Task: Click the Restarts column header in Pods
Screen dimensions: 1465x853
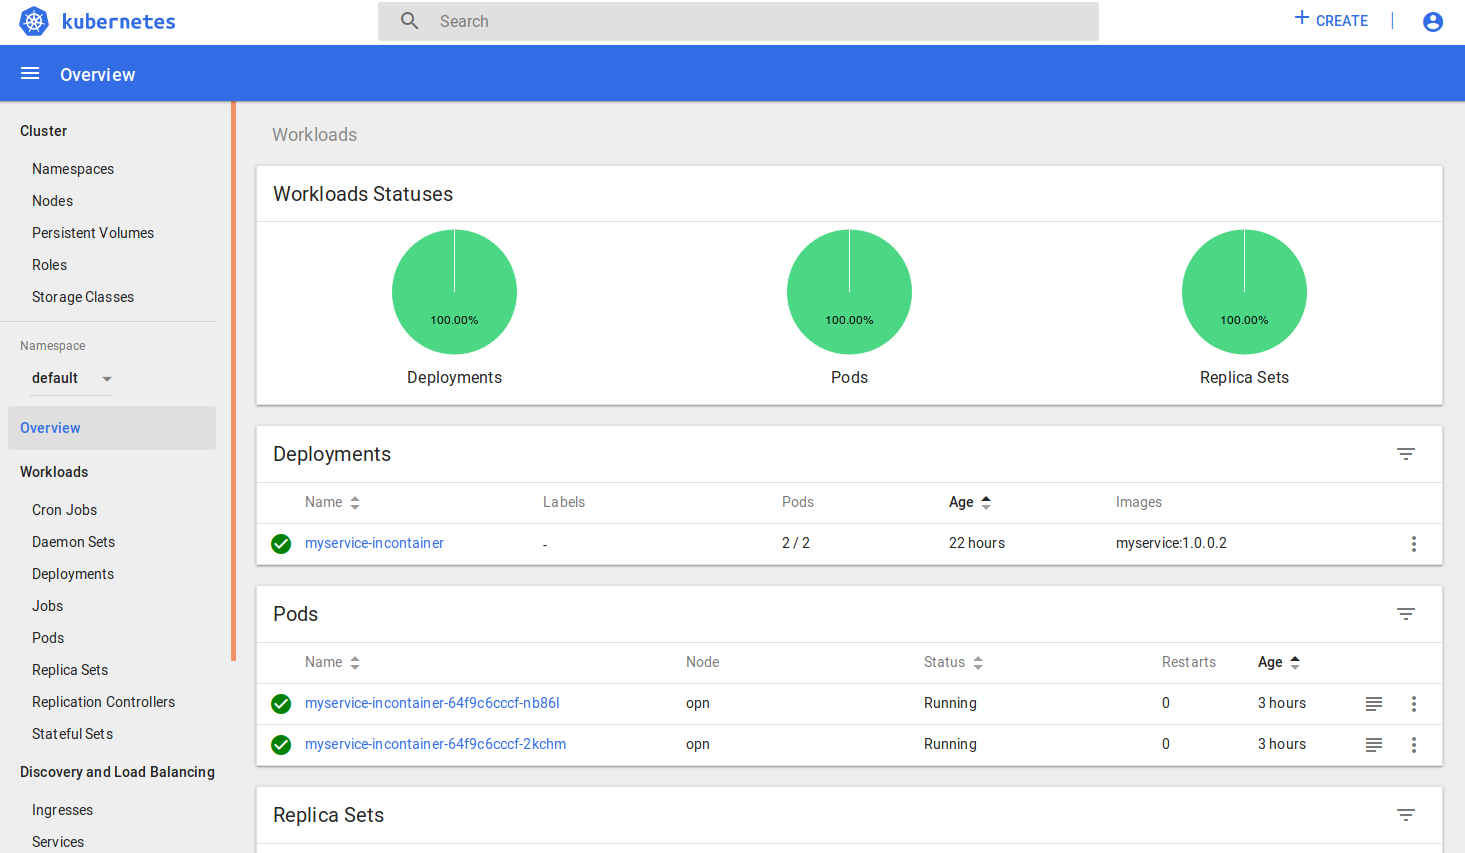Action: point(1189,662)
